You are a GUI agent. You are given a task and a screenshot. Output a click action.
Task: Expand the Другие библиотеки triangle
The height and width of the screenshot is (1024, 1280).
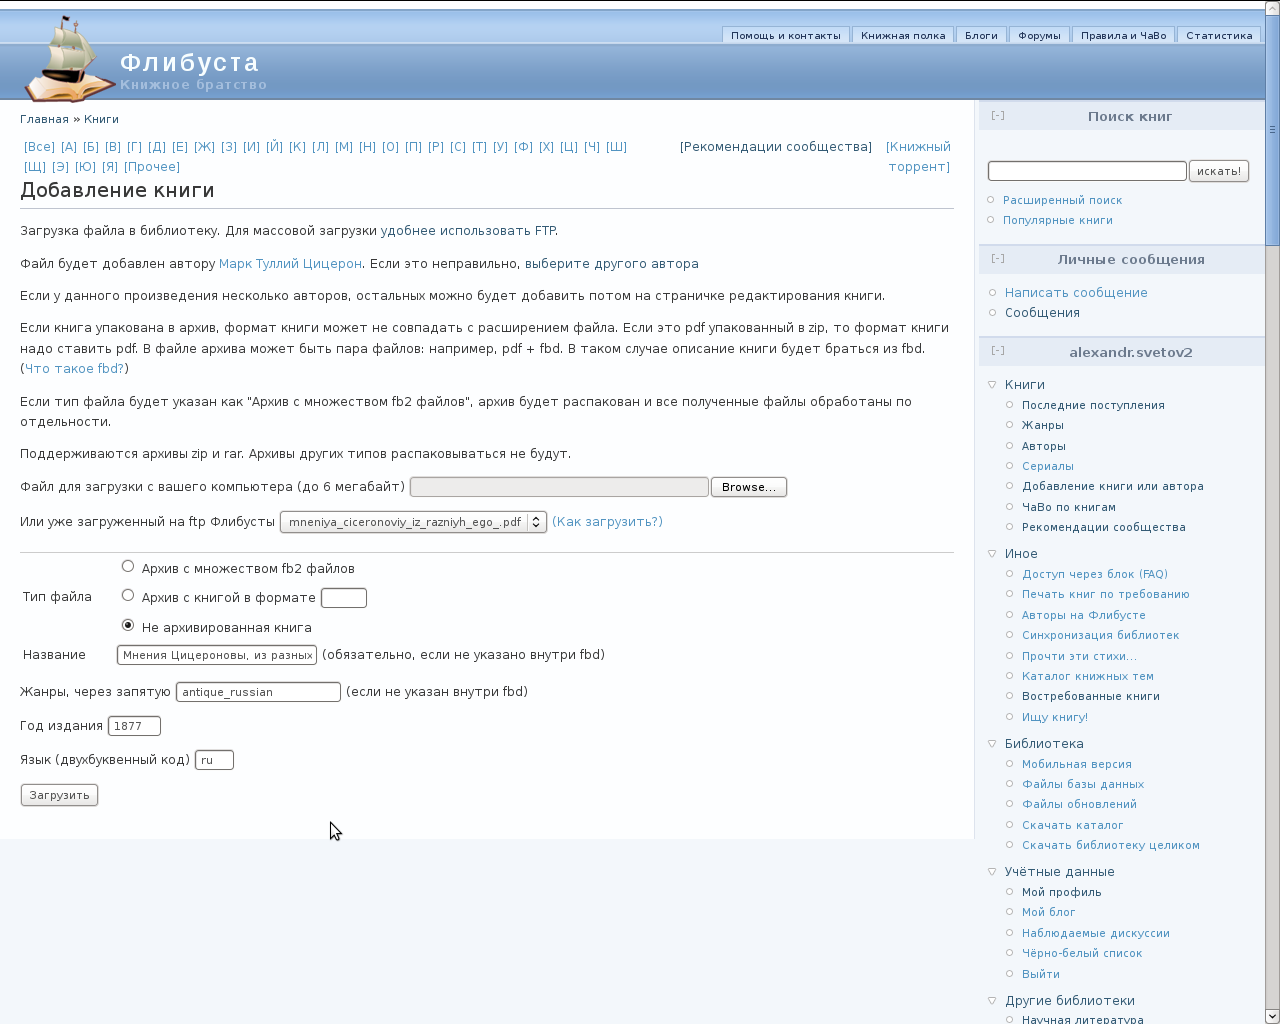[x=992, y=1001]
